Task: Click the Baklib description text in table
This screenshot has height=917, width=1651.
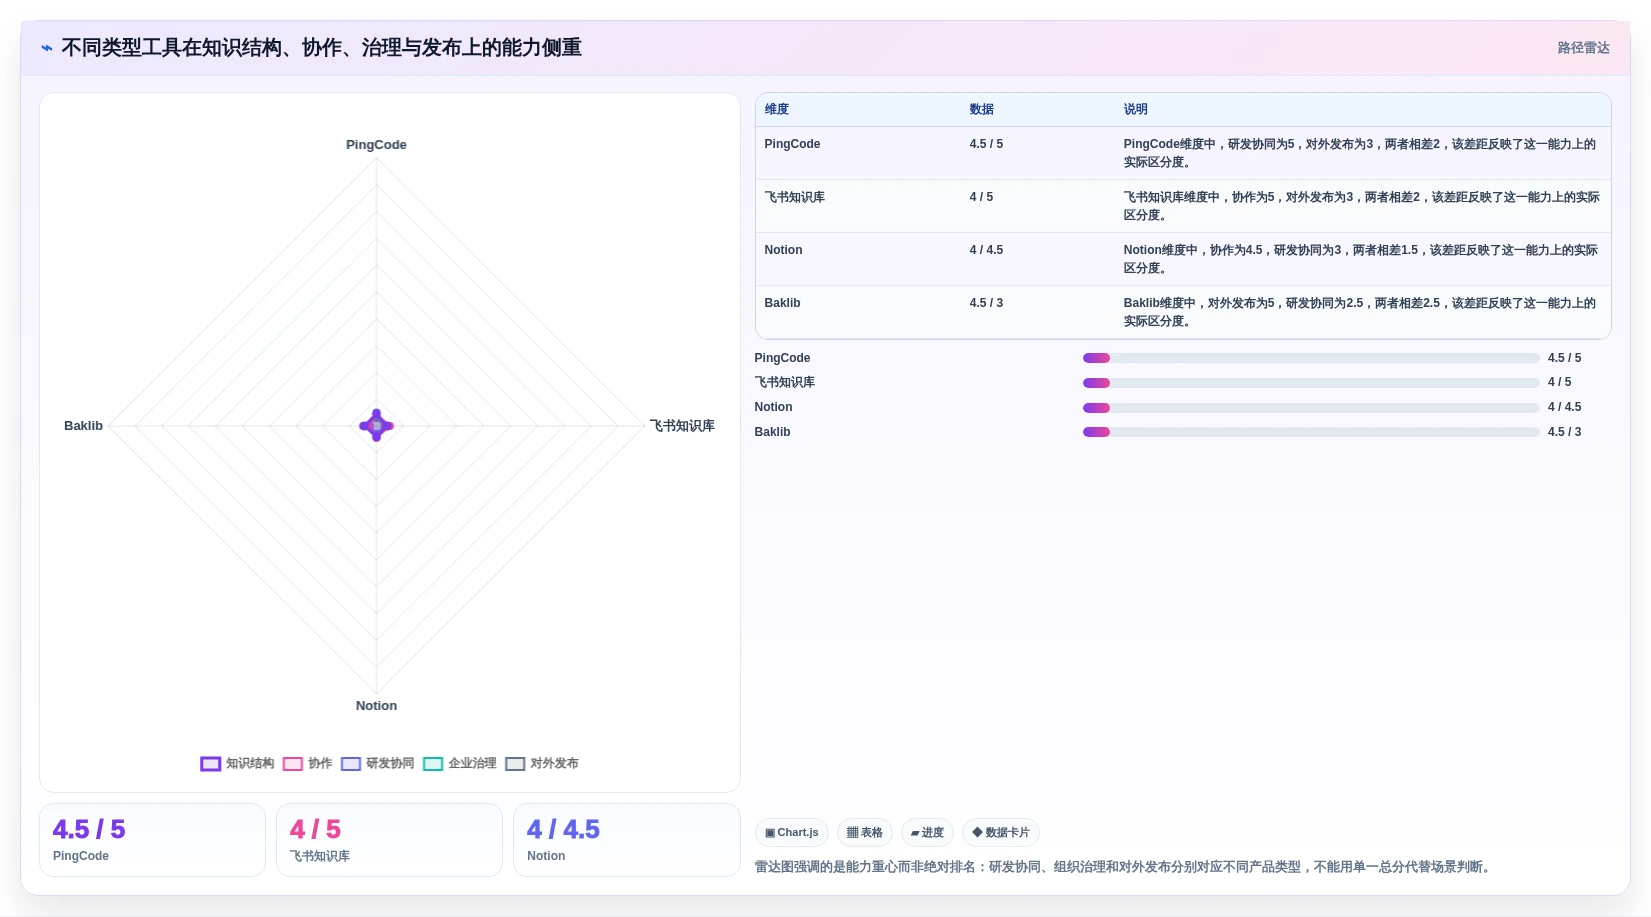Action: [1360, 312]
